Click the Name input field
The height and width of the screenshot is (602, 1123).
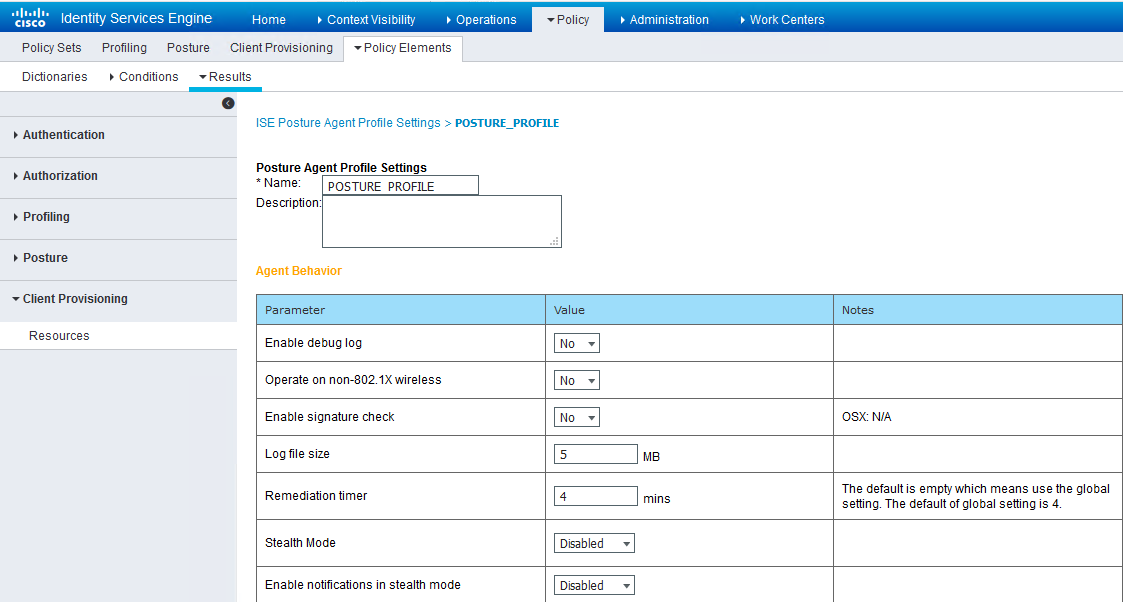[x=400, y=185]
